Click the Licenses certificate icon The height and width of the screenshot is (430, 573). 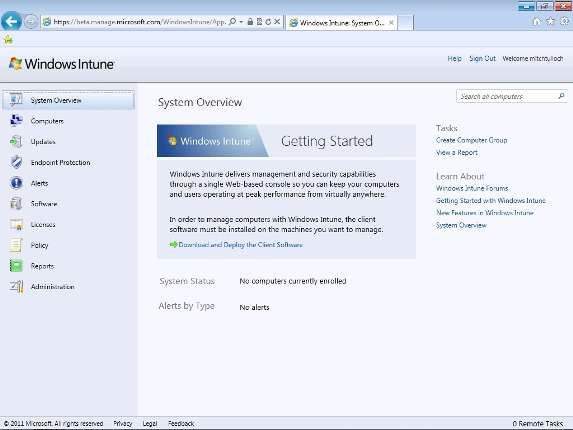pyautogui.click(x=16, y=224)
